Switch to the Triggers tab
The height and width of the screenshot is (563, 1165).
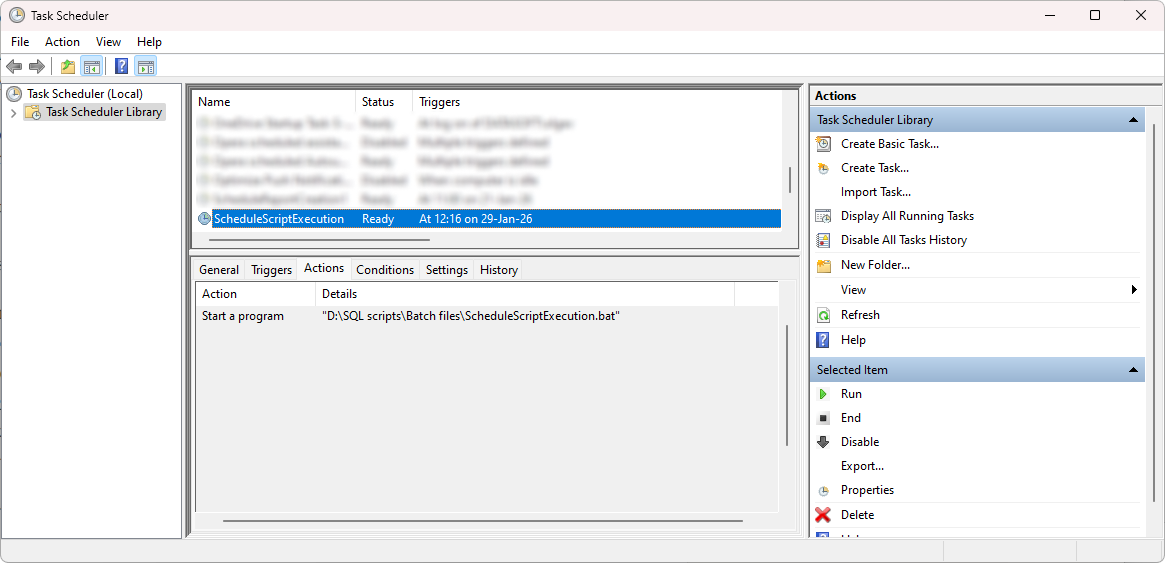click(x=271, y=270)
